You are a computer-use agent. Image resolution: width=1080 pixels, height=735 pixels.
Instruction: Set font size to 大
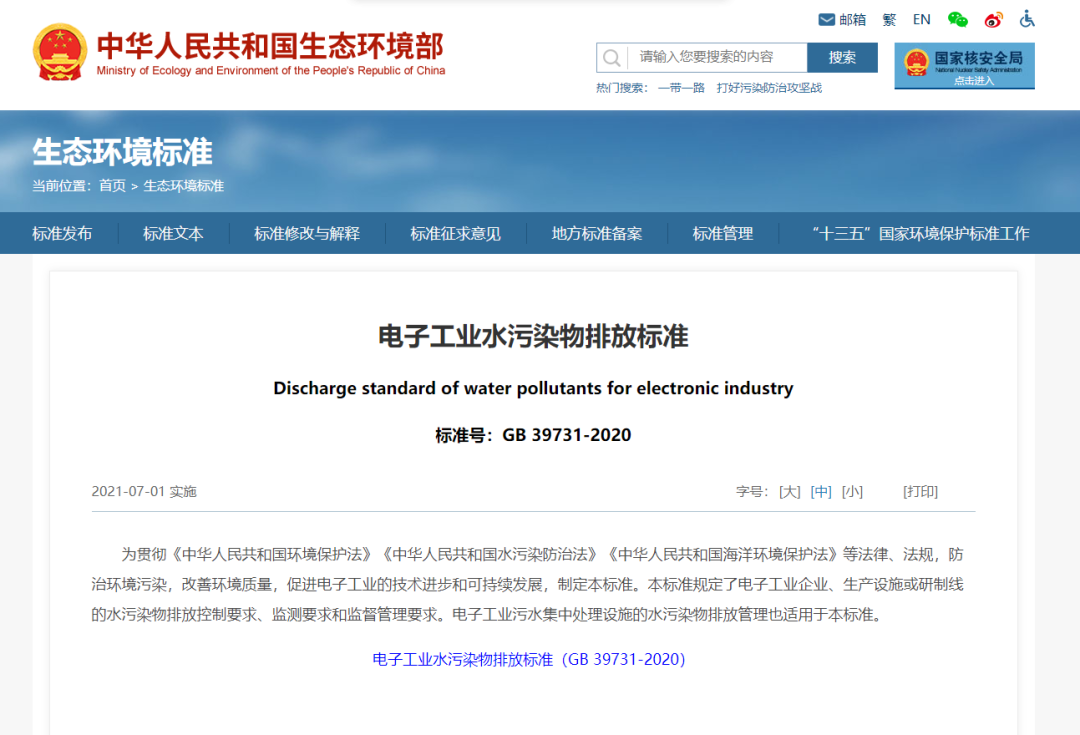tap(790, 491)
